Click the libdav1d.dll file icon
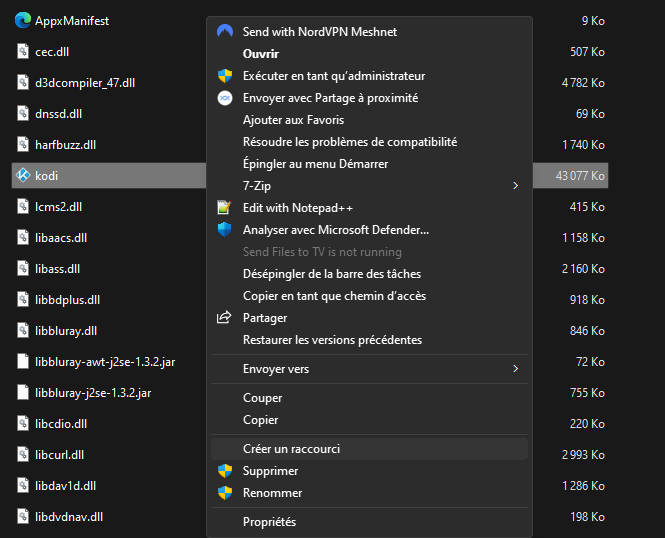Viewport: 665px width, 538px height. (23, 485)
